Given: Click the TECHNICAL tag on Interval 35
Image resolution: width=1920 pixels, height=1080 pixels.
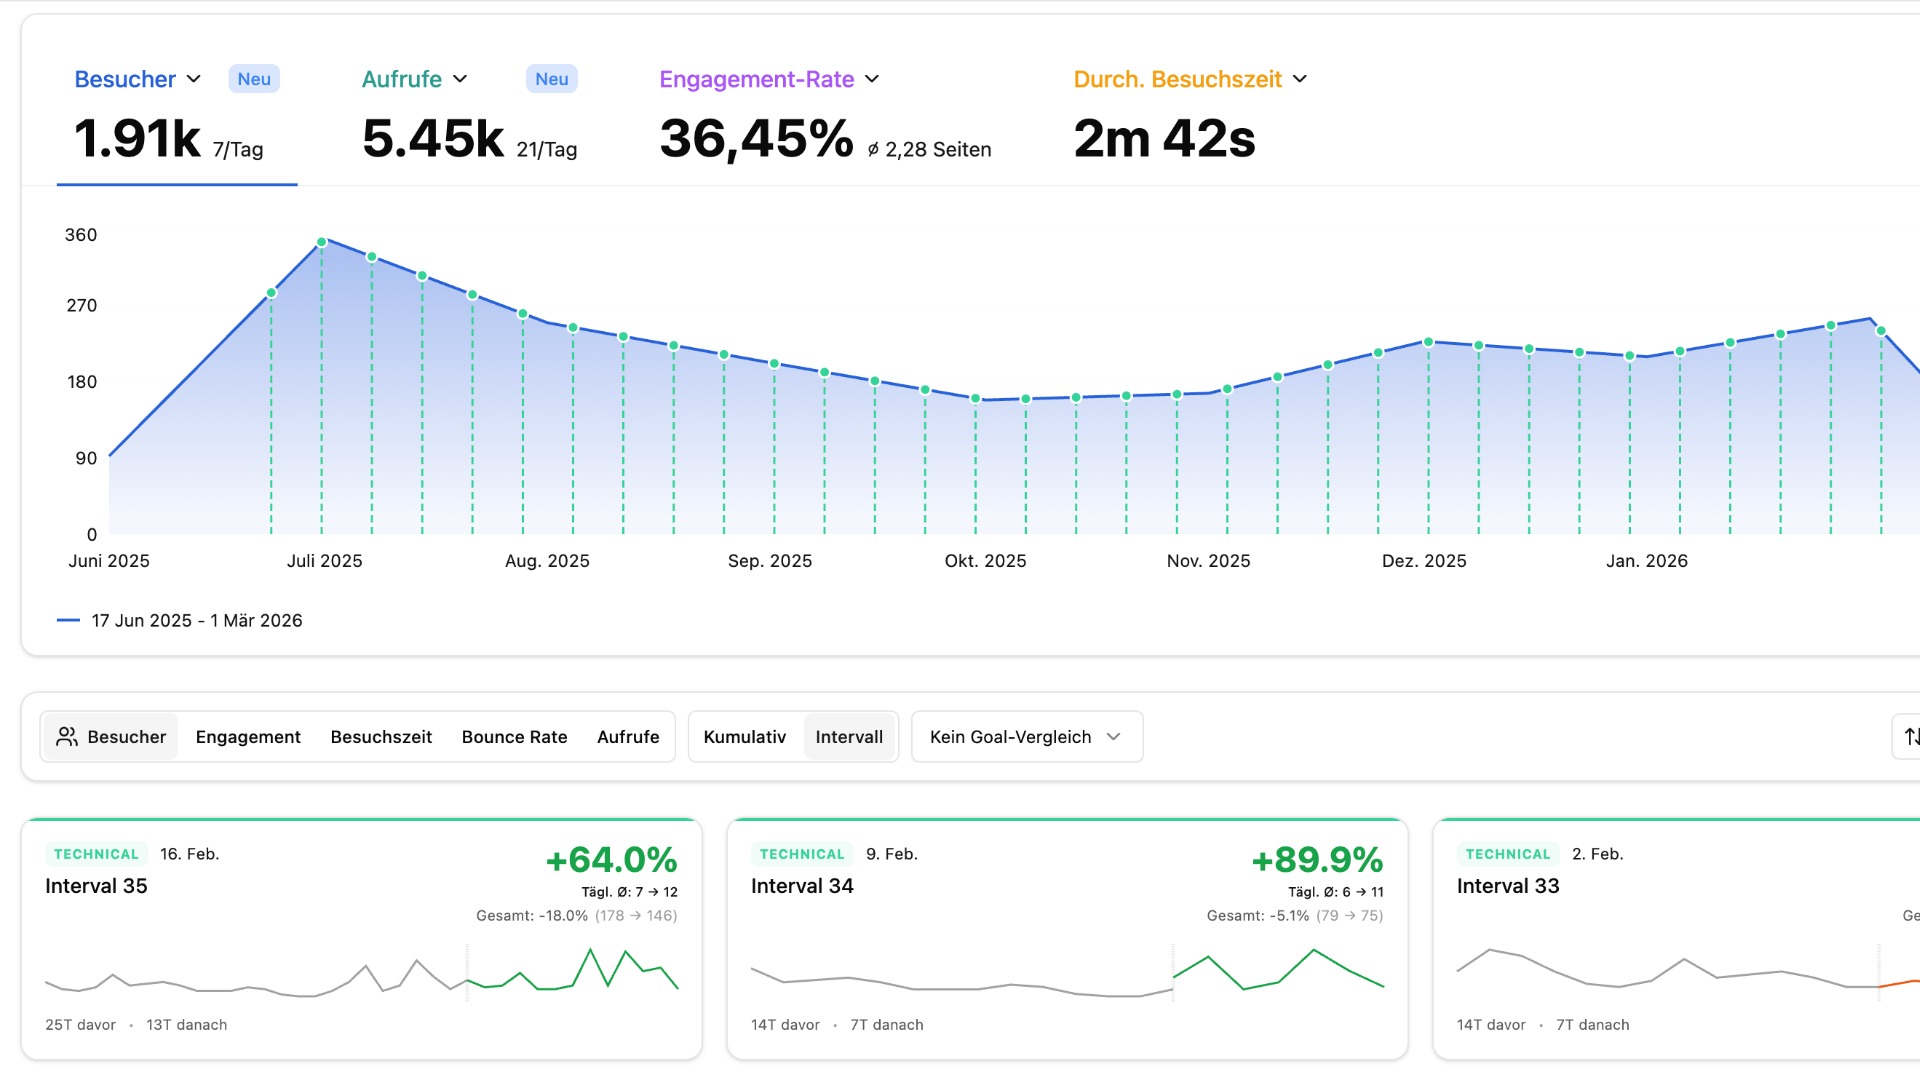Looking at the screenshot, I should pyautogui.click(x=96, y=854).
